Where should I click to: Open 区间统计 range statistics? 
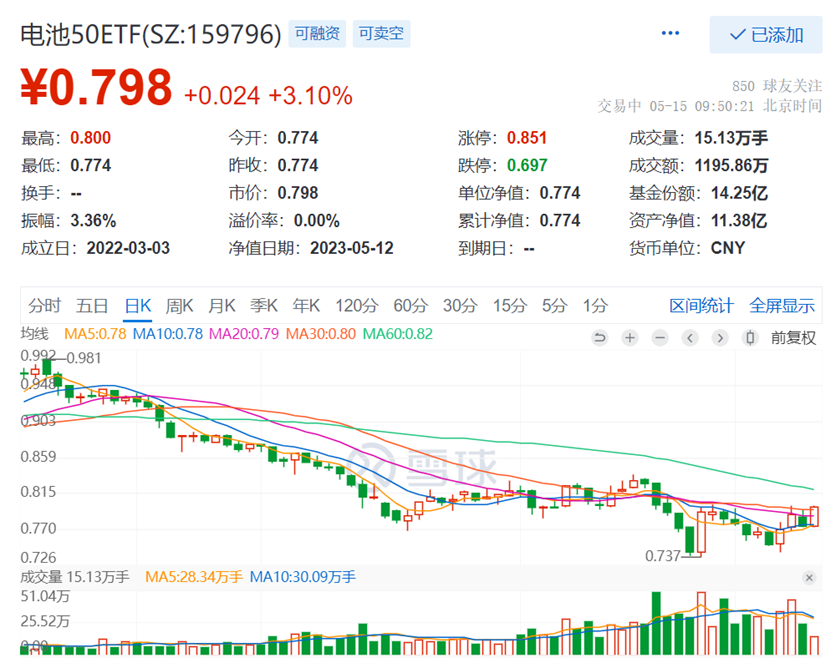tap(701, 306)
